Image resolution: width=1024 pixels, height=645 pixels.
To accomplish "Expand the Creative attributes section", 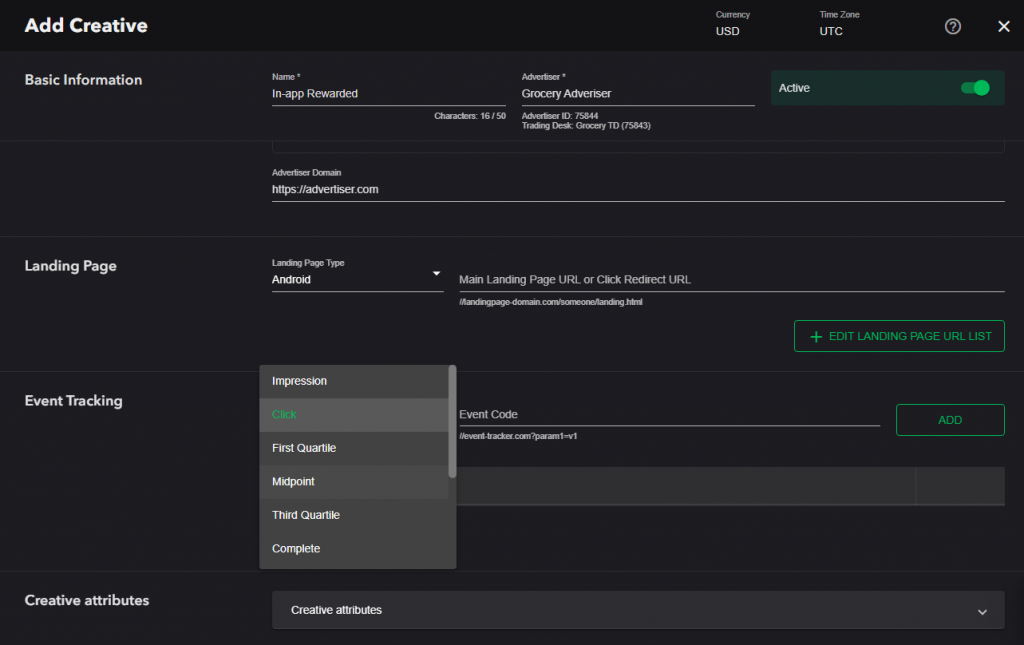I will coord(982,611).
